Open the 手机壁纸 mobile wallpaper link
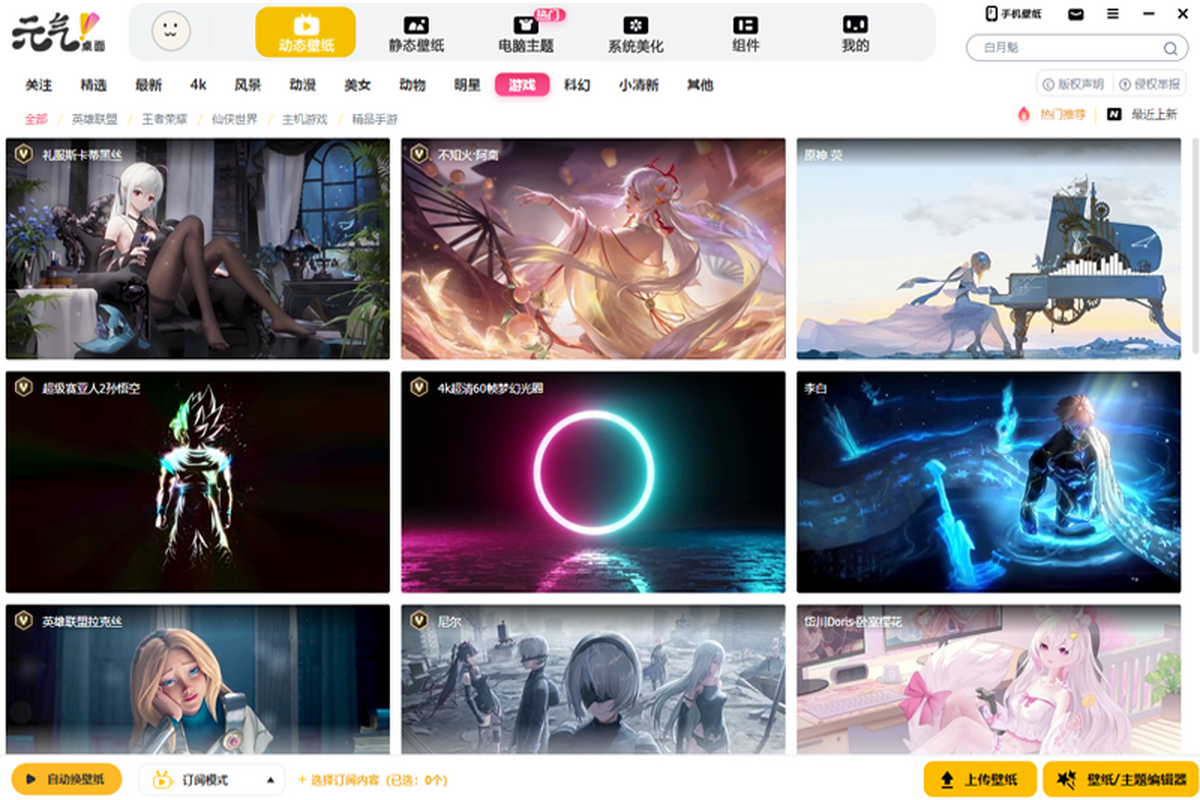The height and width of the screenshot is (800, 1200). point(1014,14)
